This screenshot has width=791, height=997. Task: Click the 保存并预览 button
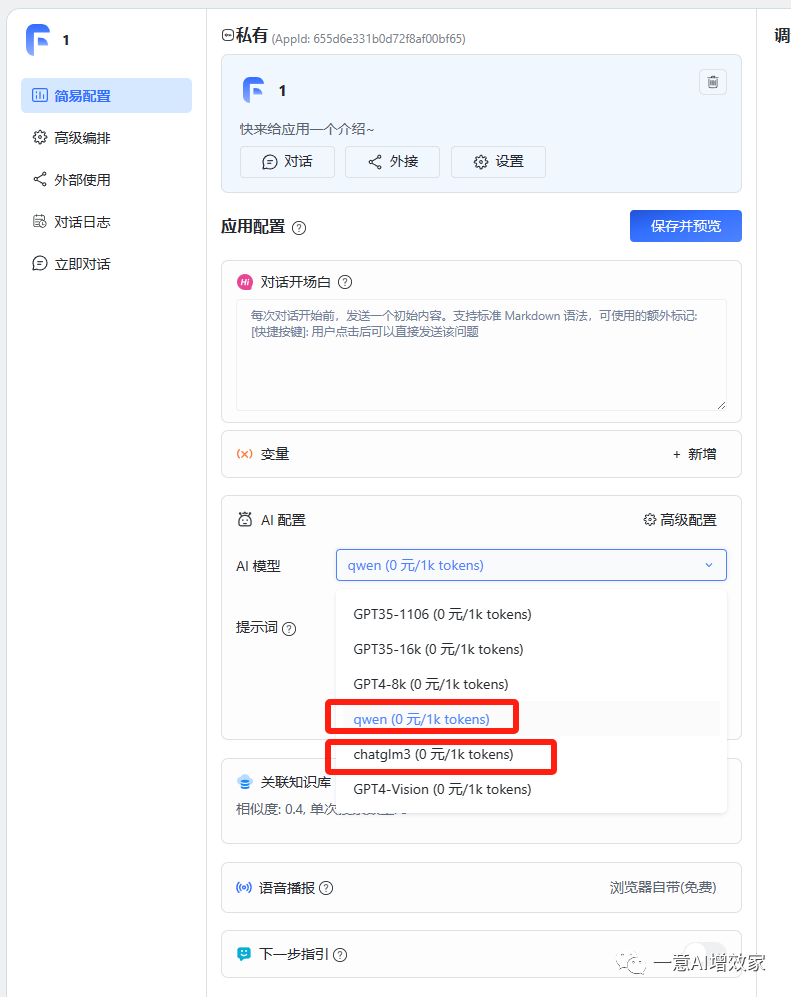(x=685, y=226)
